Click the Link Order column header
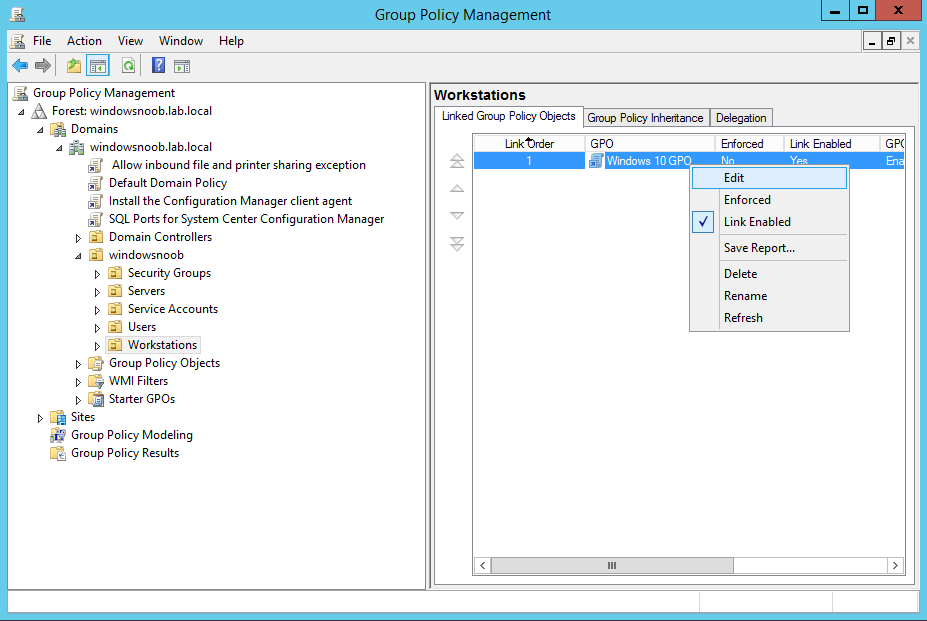This screenshot has height=621, width=927. pyautogui.click(x=529, y=144)
